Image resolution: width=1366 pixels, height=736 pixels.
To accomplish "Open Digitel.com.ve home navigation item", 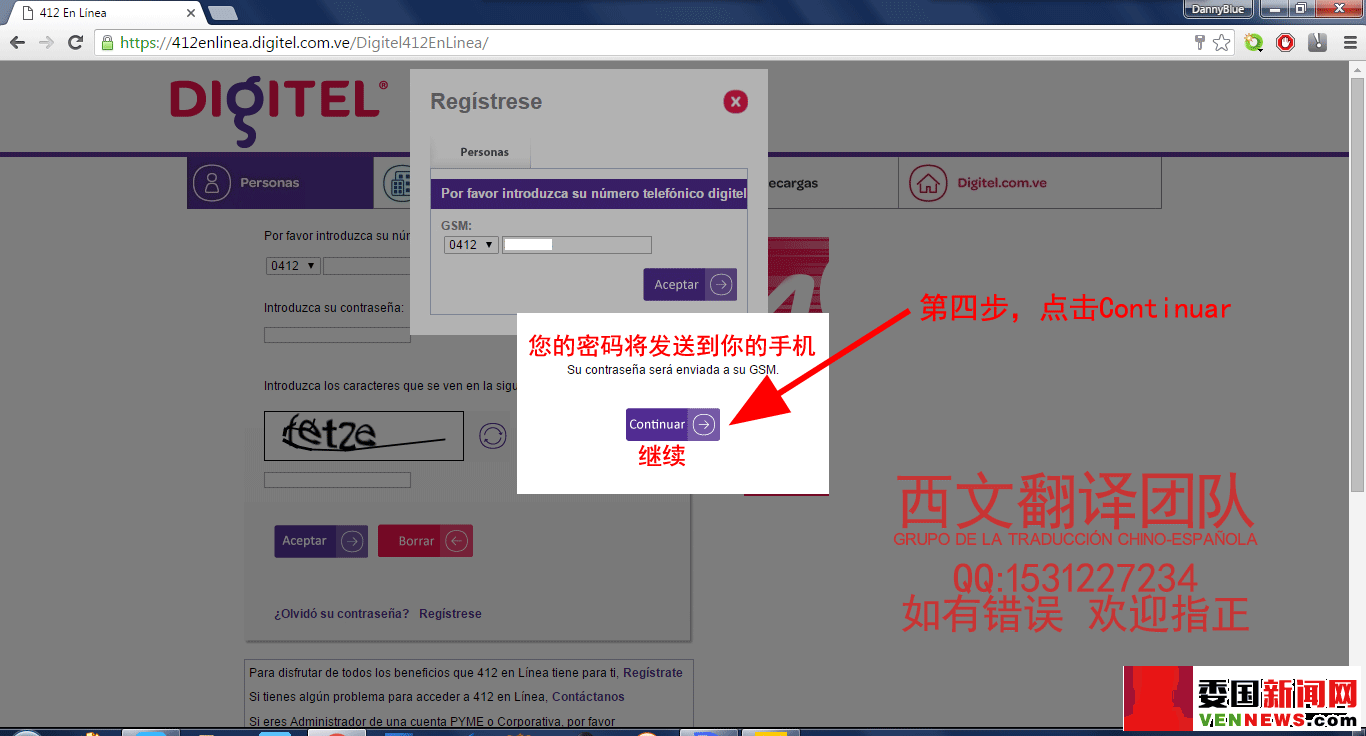I will pyautogui.click(x=1030, y=183).
